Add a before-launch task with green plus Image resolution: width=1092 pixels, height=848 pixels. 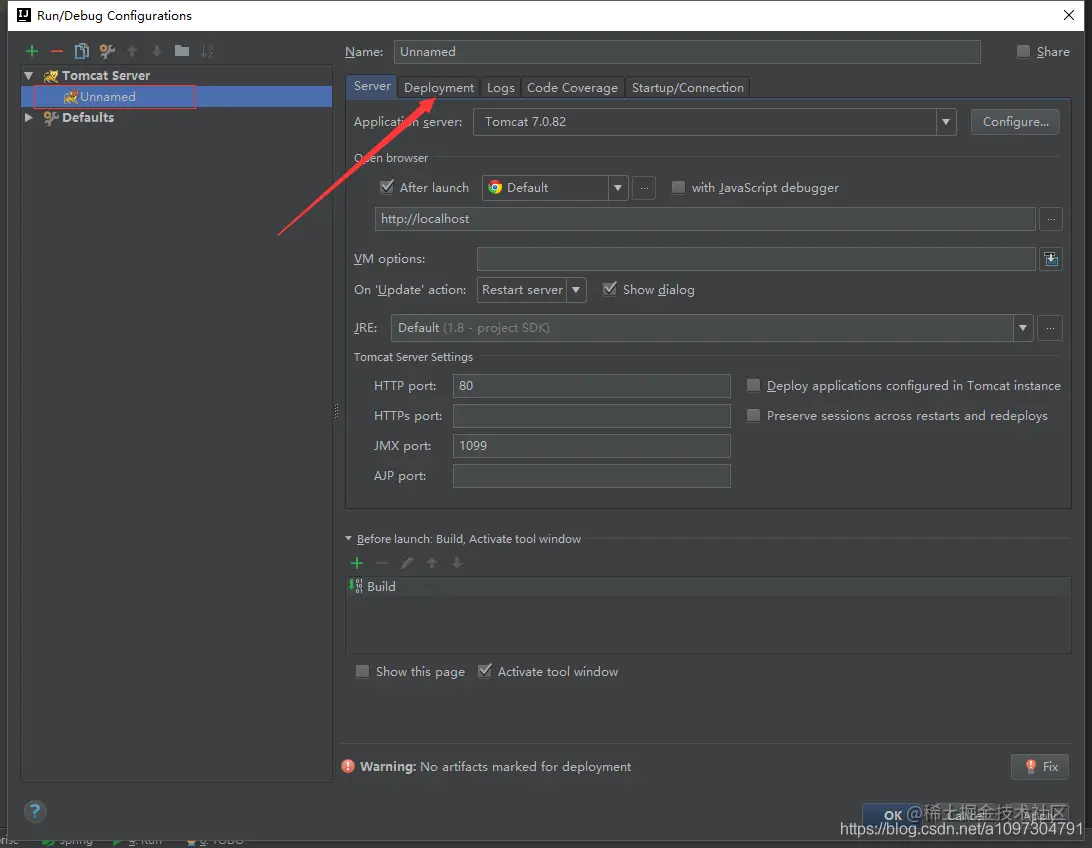click(x=357, y=563)
